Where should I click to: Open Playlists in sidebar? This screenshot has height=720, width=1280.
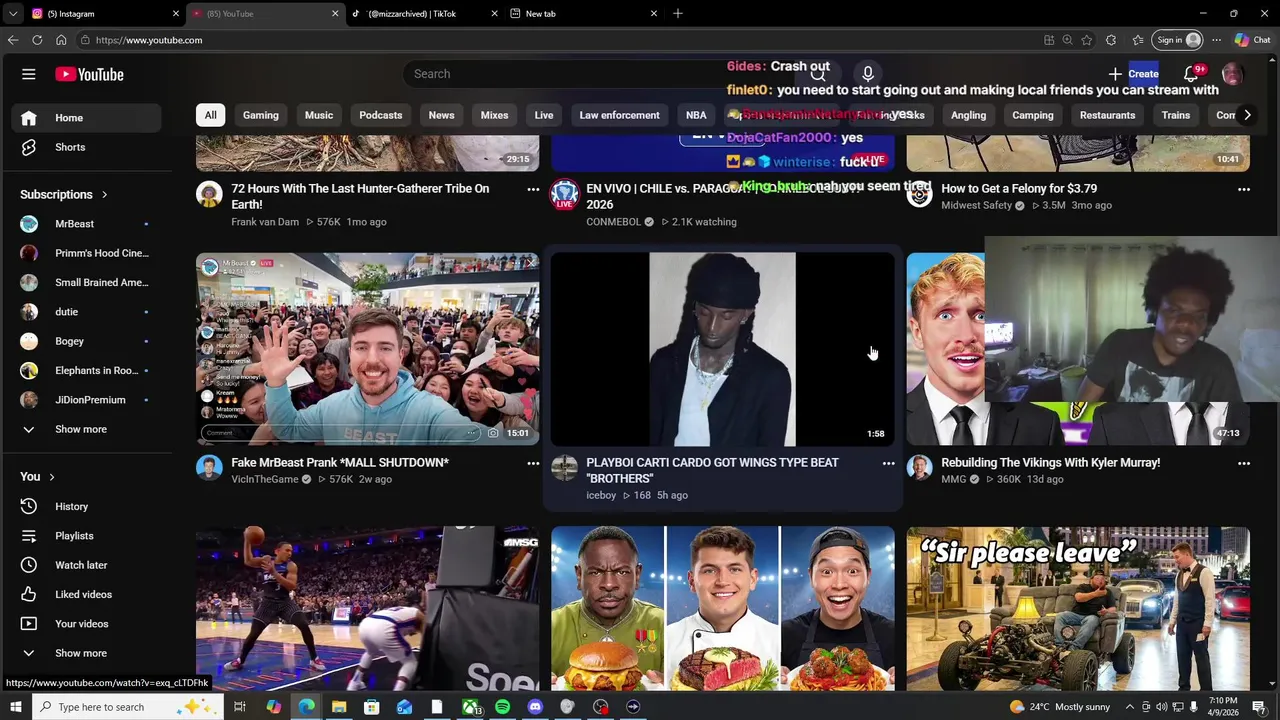[x=86, y=536]
